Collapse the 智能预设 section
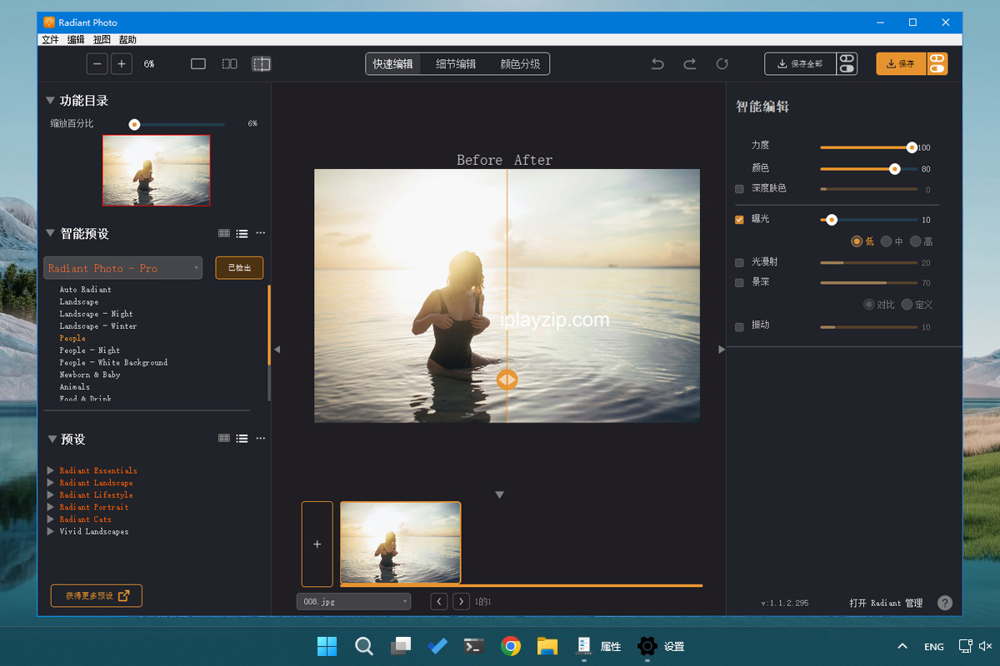 coord(50,233)
